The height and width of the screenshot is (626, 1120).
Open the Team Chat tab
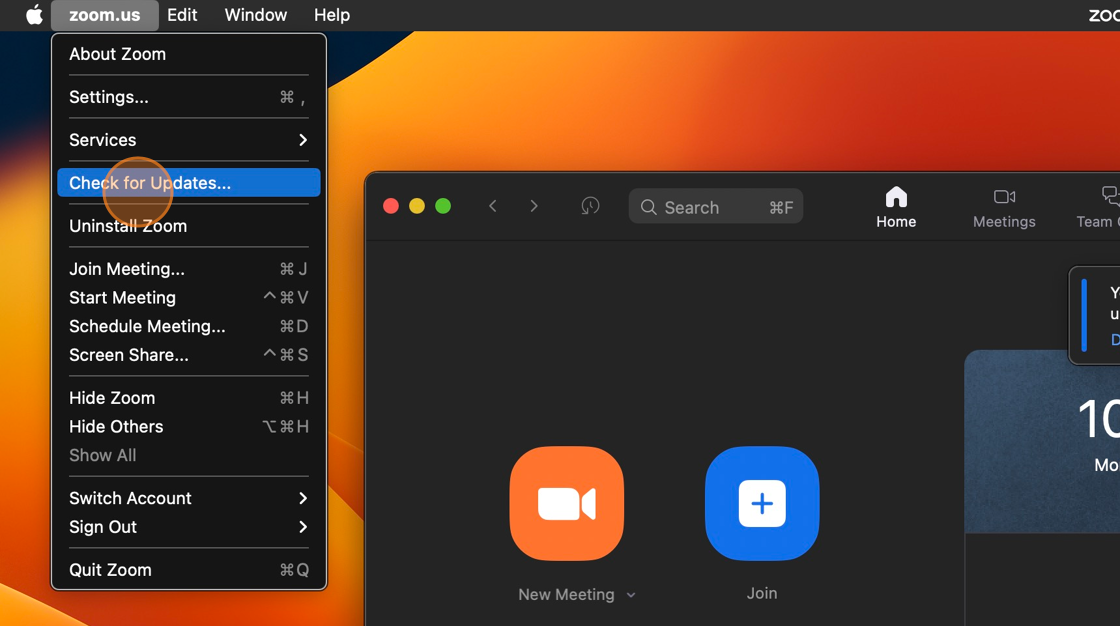pos(1099,208)
